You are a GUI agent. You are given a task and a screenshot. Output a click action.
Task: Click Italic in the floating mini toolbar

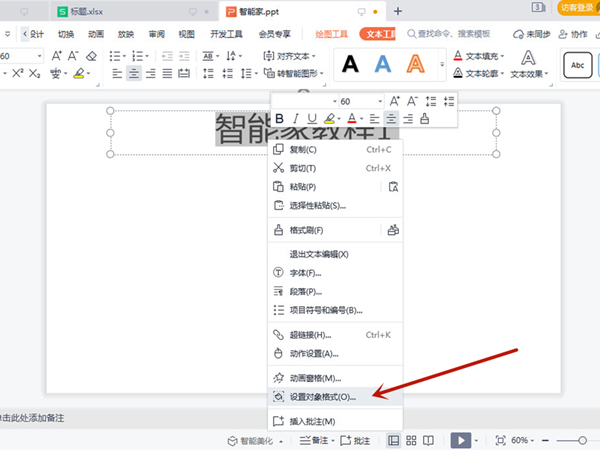click(x=295, y=119)
